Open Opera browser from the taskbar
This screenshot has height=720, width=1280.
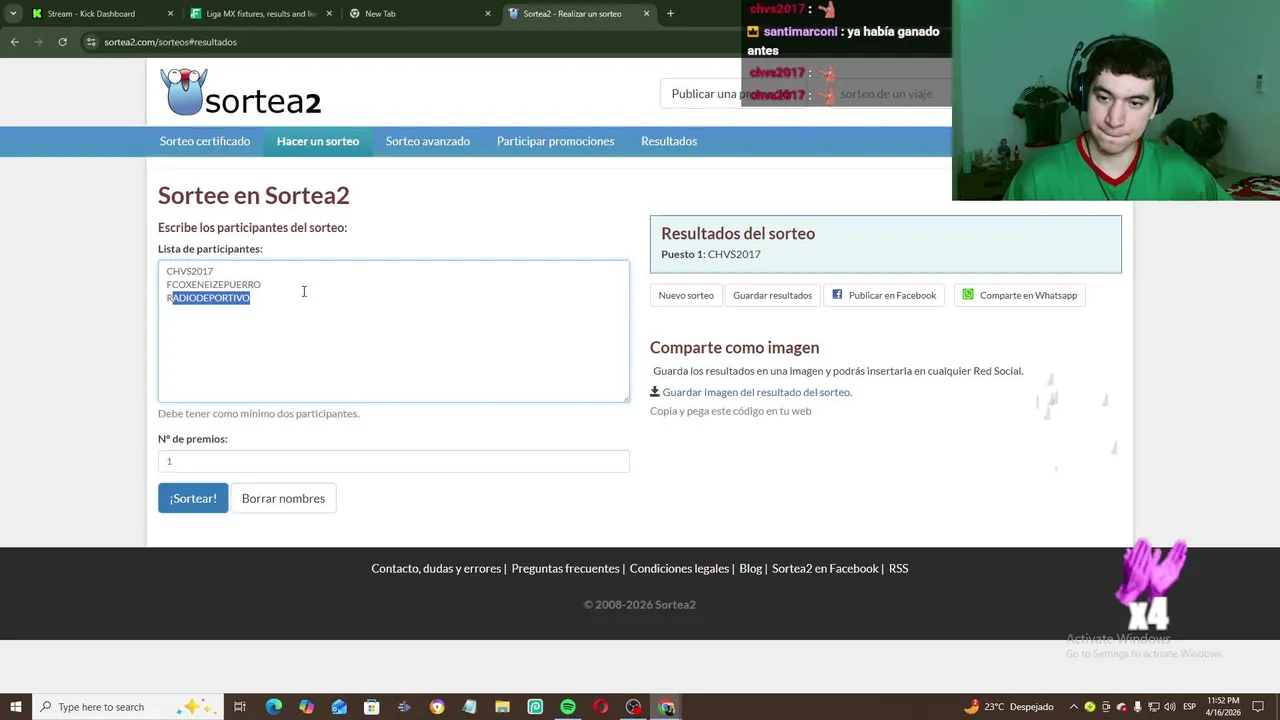[600, 707]
